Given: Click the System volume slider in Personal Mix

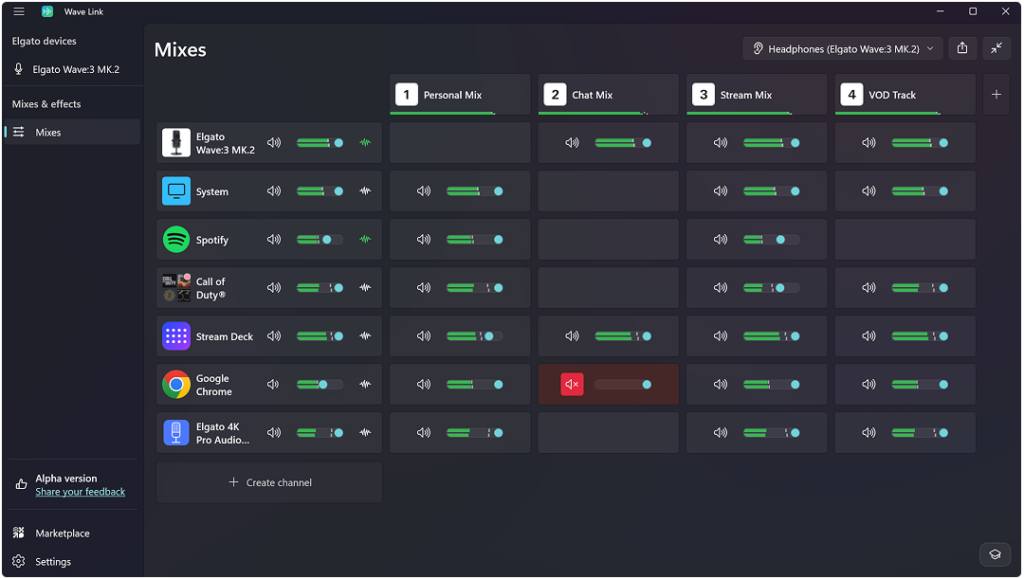Looking at the screenshot, I should [475, 191].
